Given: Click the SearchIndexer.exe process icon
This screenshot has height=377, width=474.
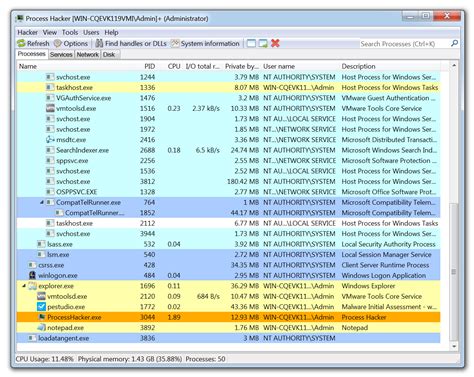Looking at the screenshot, I should (50, 150).
